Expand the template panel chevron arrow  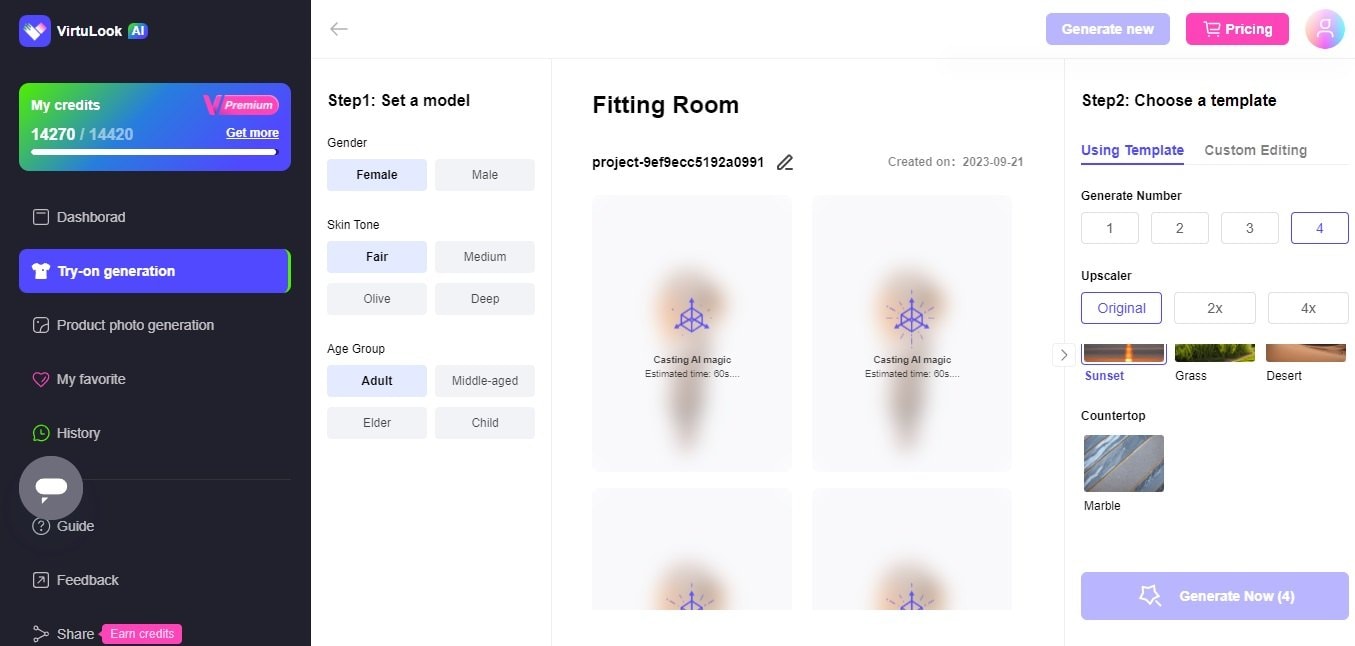tap(1064, 354)
